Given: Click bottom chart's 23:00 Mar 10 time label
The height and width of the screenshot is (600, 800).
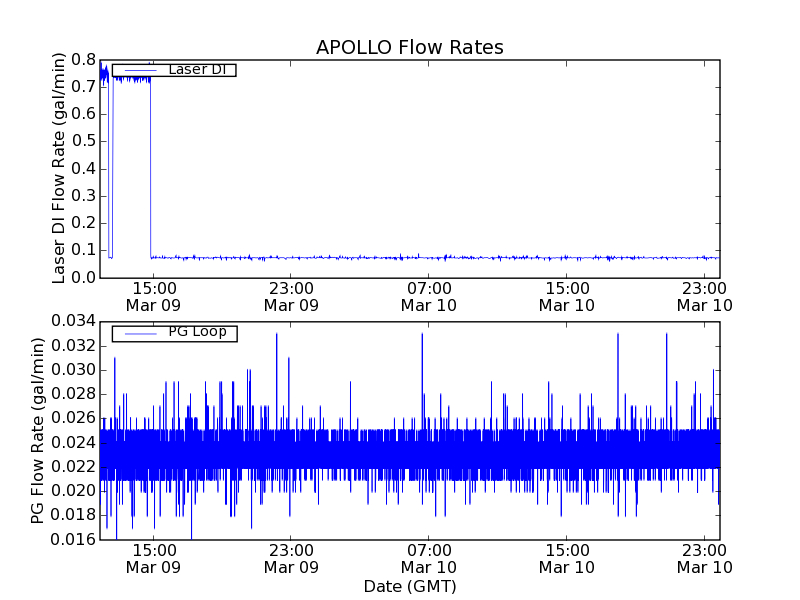Looking at the screenshot, I should point(705,558).
